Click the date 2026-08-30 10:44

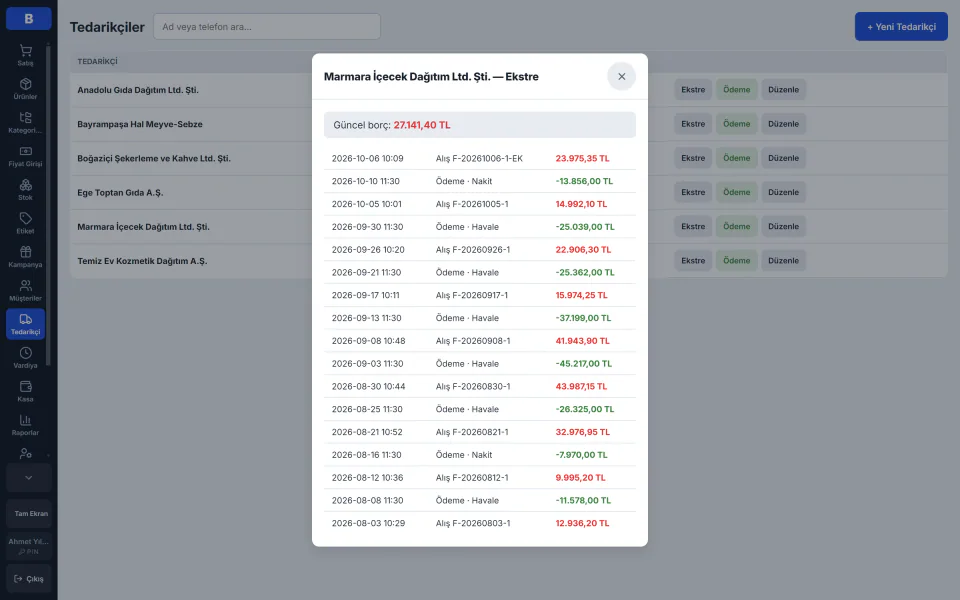click(x=369, y=387)
